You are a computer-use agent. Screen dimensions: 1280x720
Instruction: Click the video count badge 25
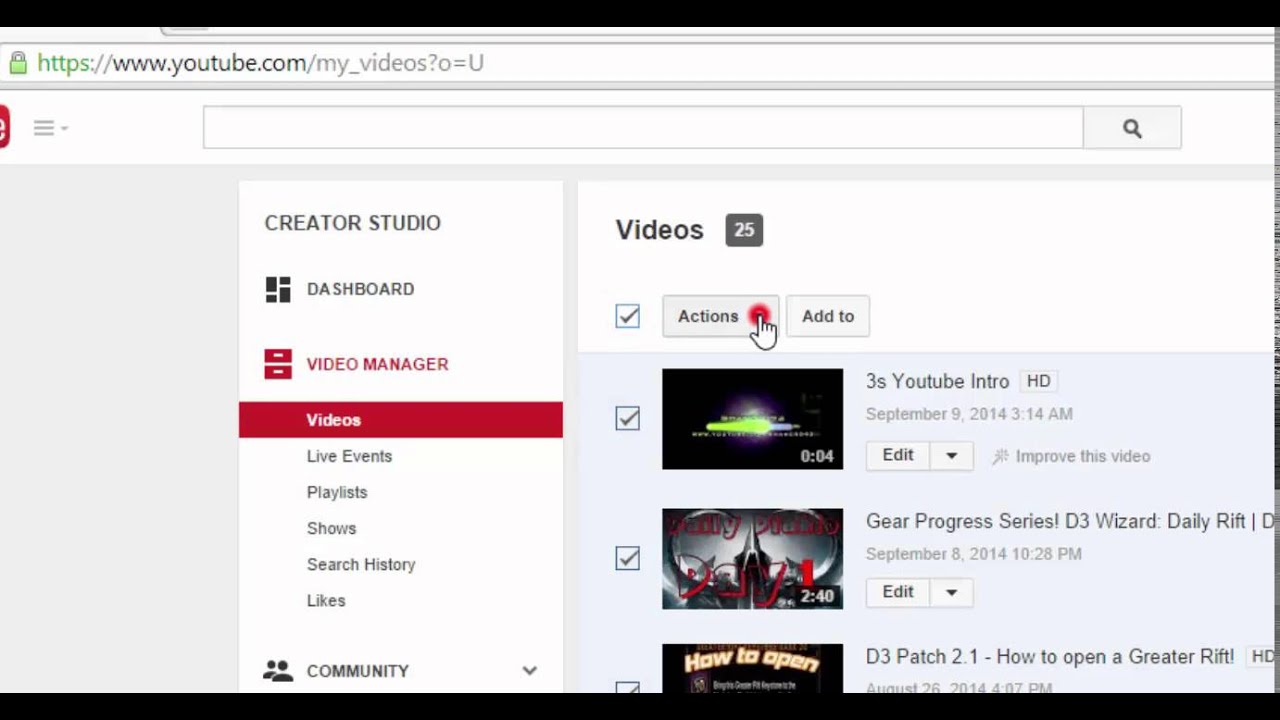744,230
